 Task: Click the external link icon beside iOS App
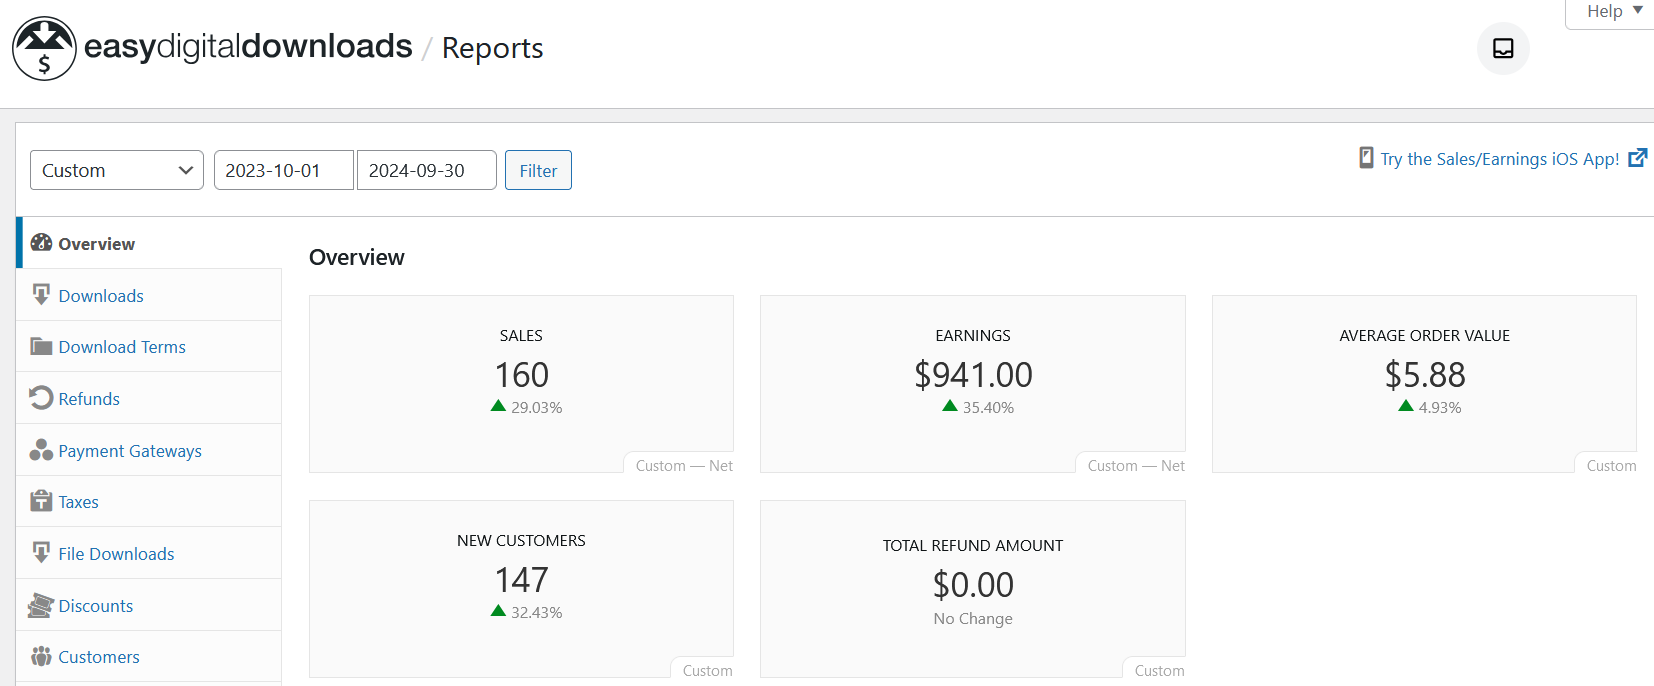[1637, 158]
